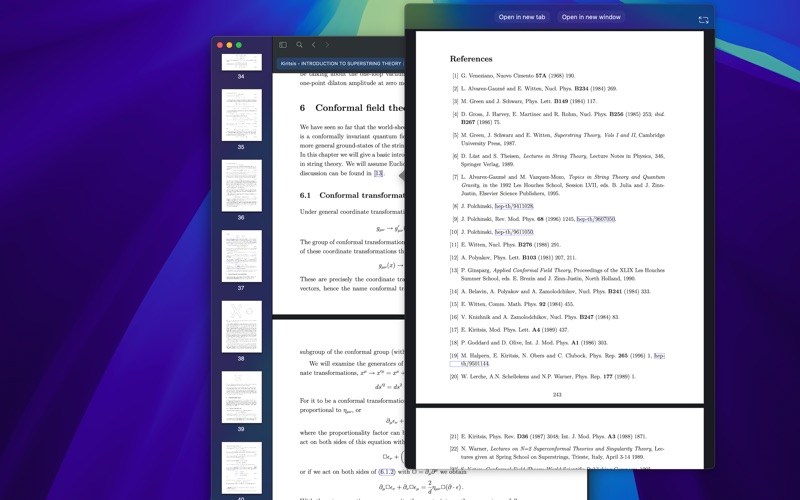Minimize the window with the yellow button
Screen dimensions: 800x500
pos(229,45)
